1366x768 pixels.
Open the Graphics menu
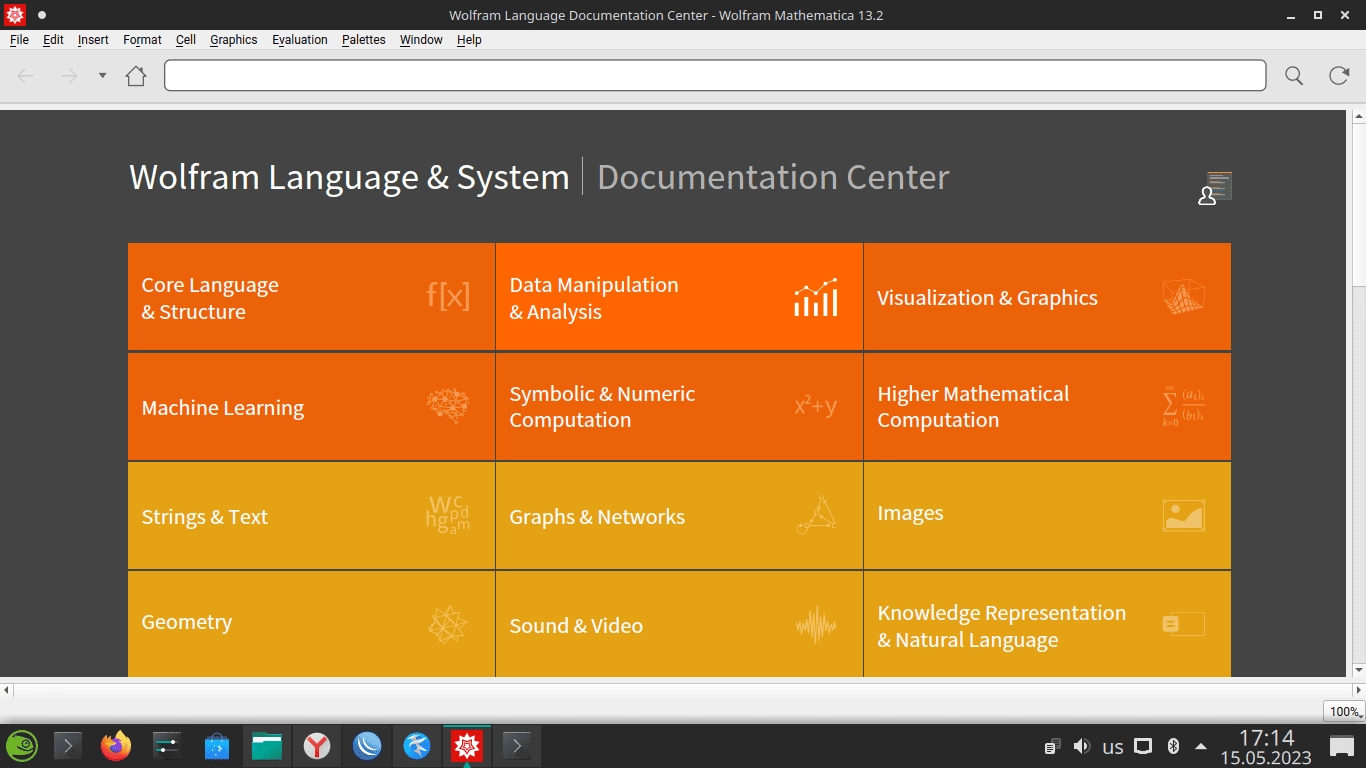point(234,40)
